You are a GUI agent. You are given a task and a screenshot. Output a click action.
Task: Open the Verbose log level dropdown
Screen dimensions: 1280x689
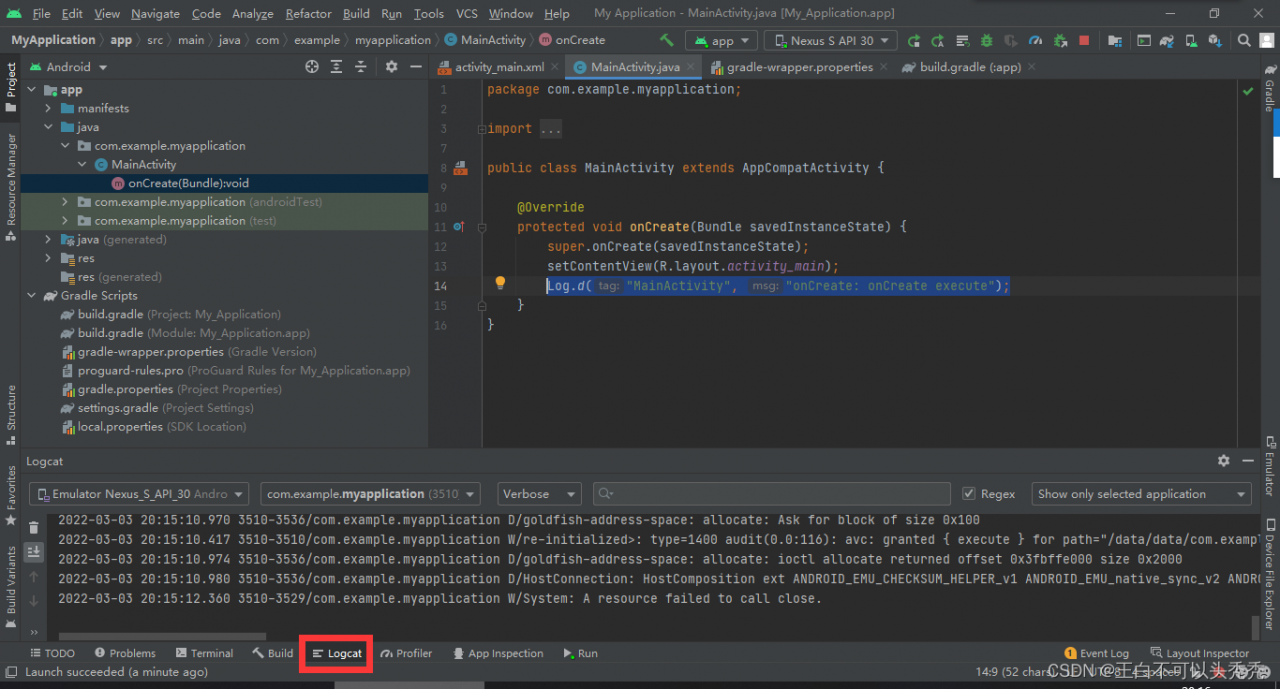[539, 494]
